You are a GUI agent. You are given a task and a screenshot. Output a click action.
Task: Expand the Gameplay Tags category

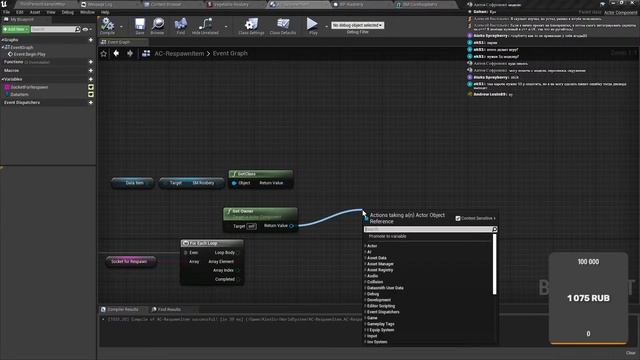pos(365,324)
